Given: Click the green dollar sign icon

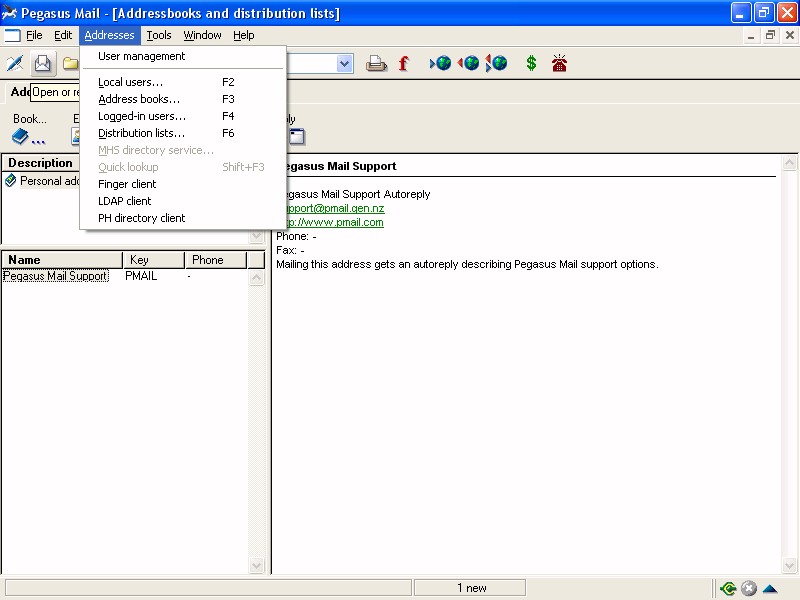Looking at the screenshot, I should tap(531, 63).
